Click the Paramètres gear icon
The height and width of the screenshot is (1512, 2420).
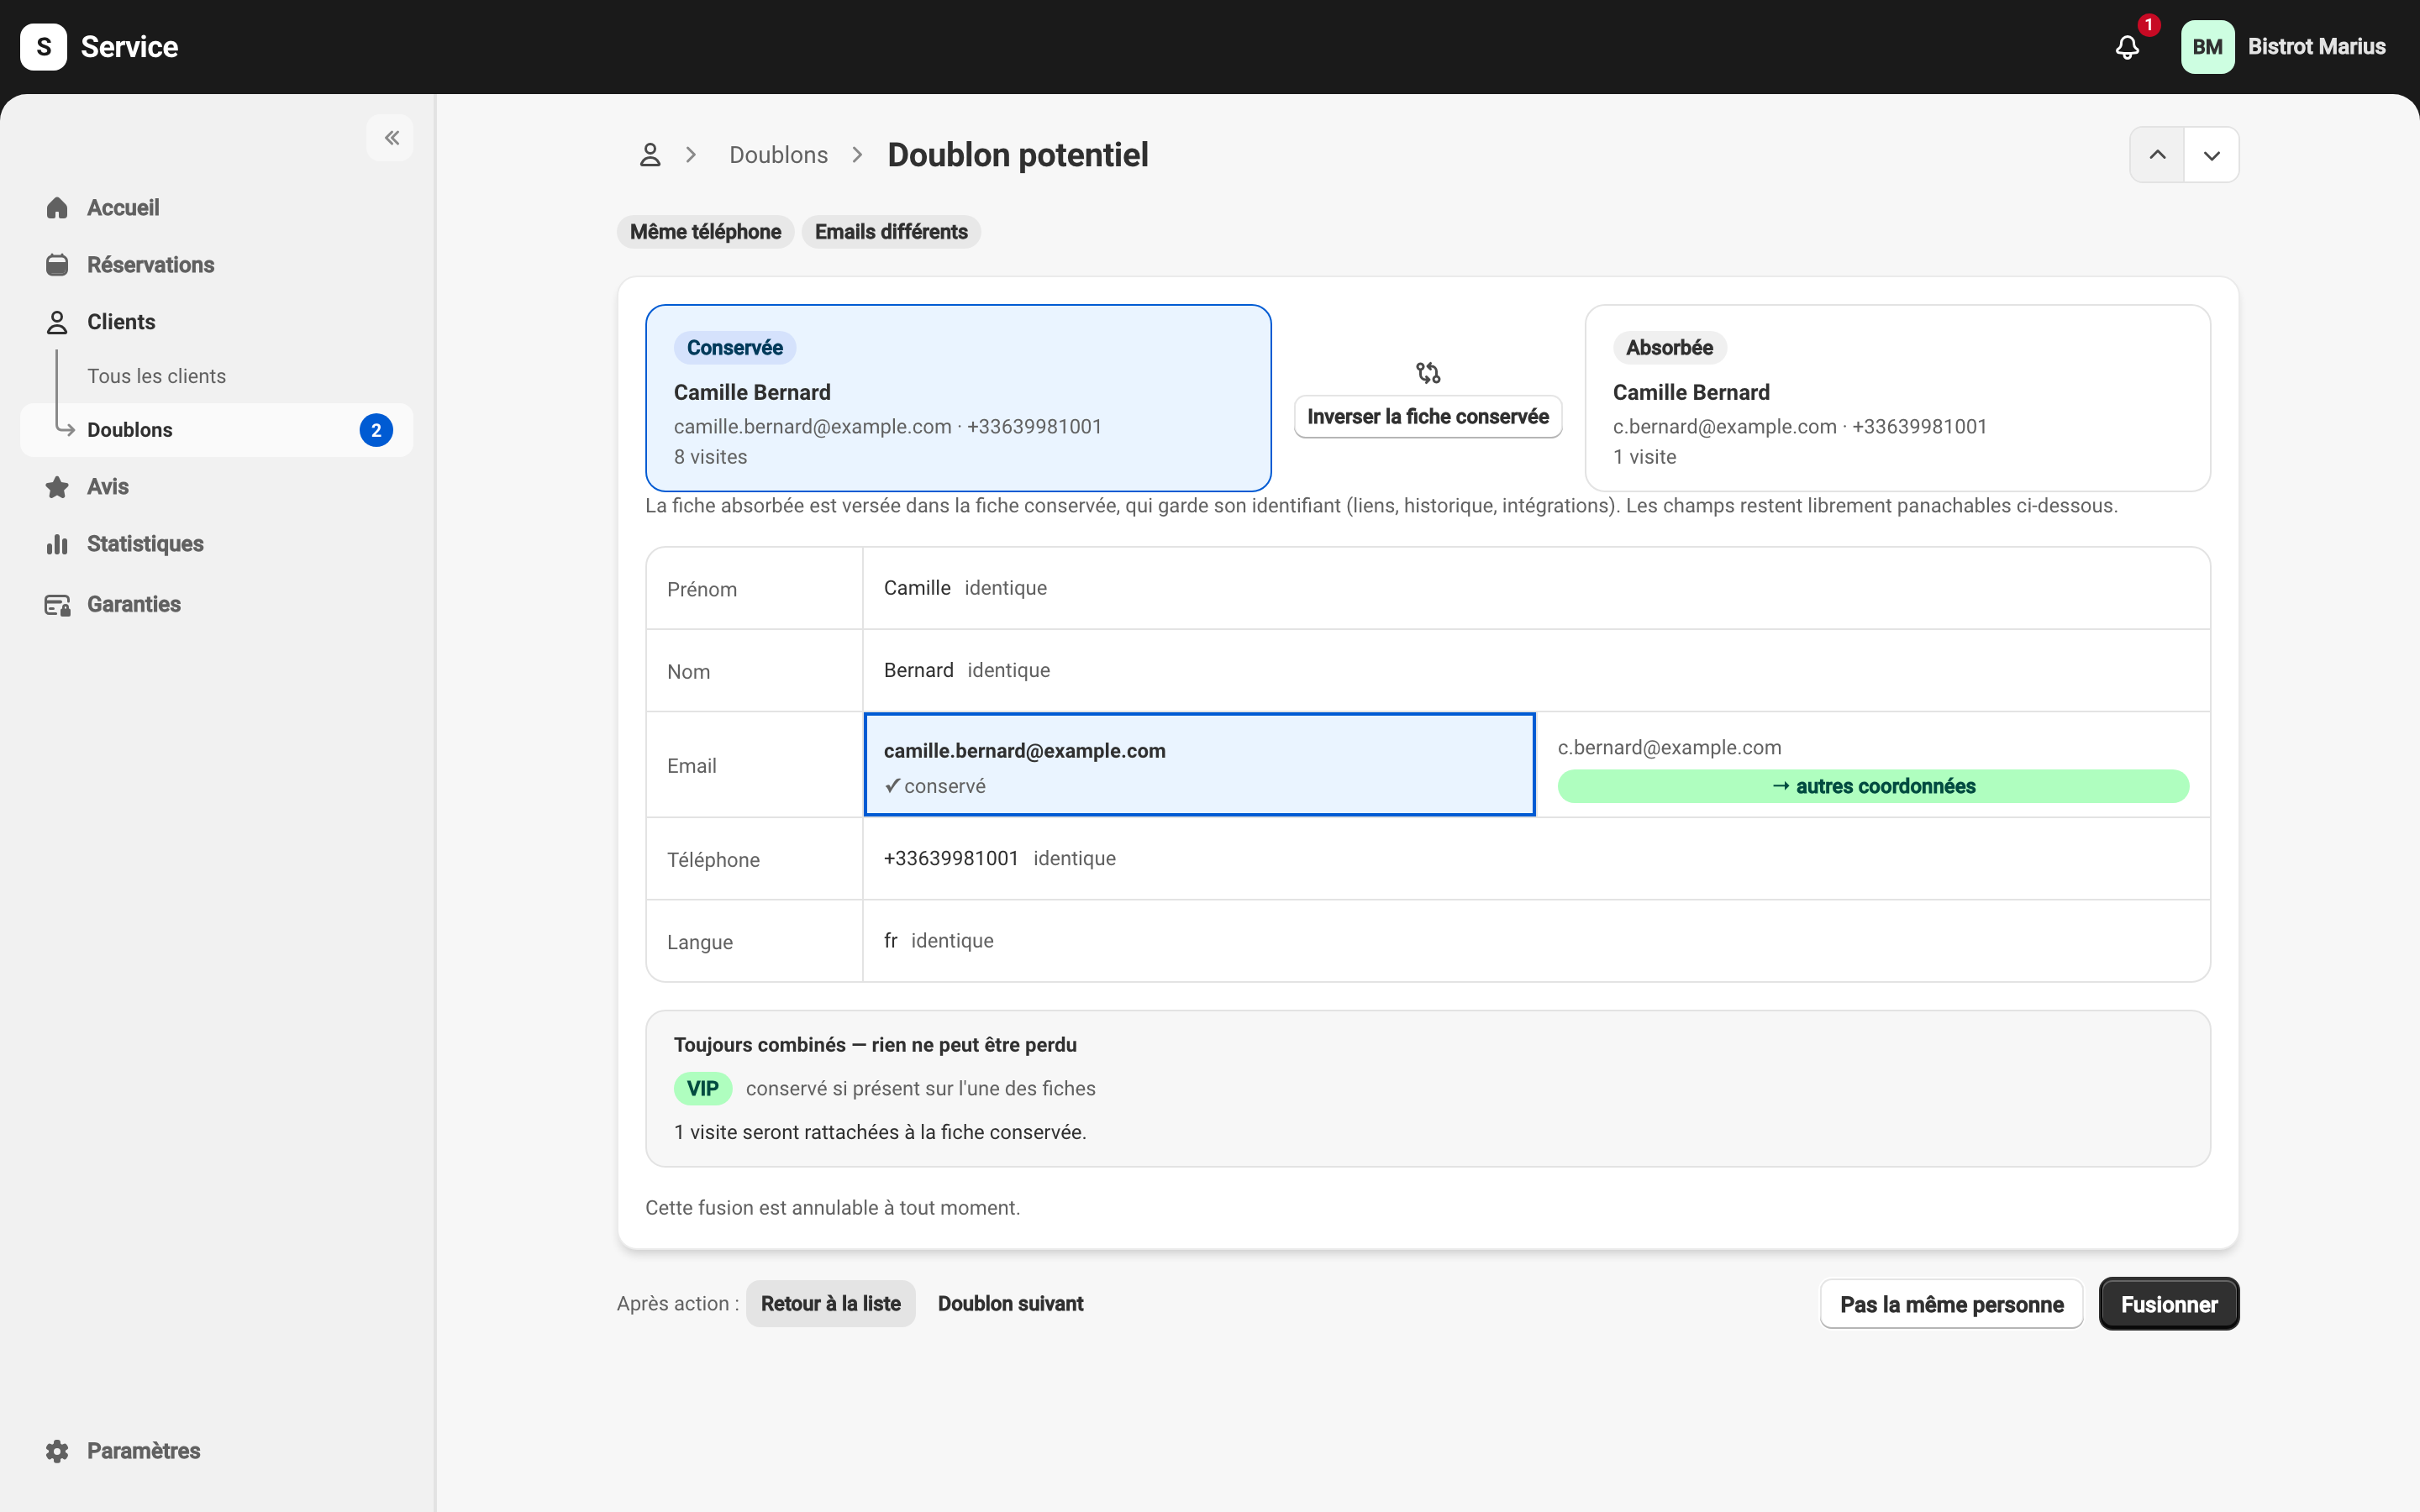pyautogui.click(x=57, y=1451)
